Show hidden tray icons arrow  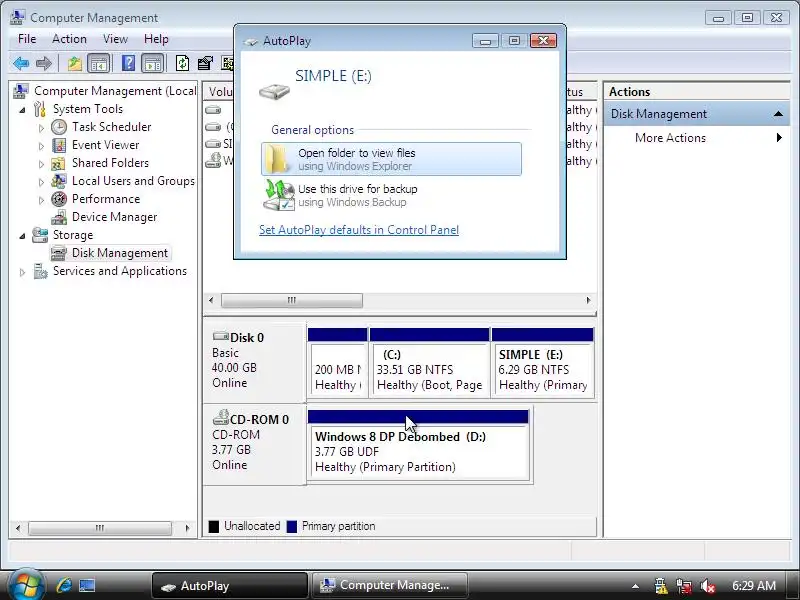coord(635,586)
